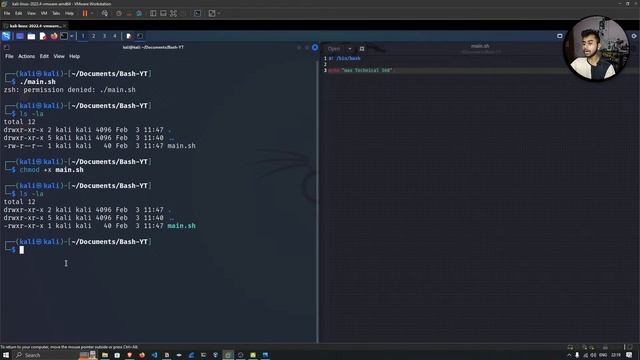640x360 pixels.
Task: Click the shebang line in editor
Action: click(344, 58)
